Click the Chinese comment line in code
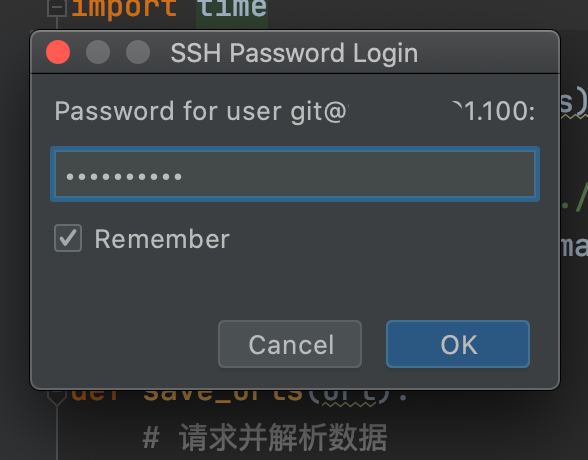The image size is (588, 460). (x=265, y=438)
